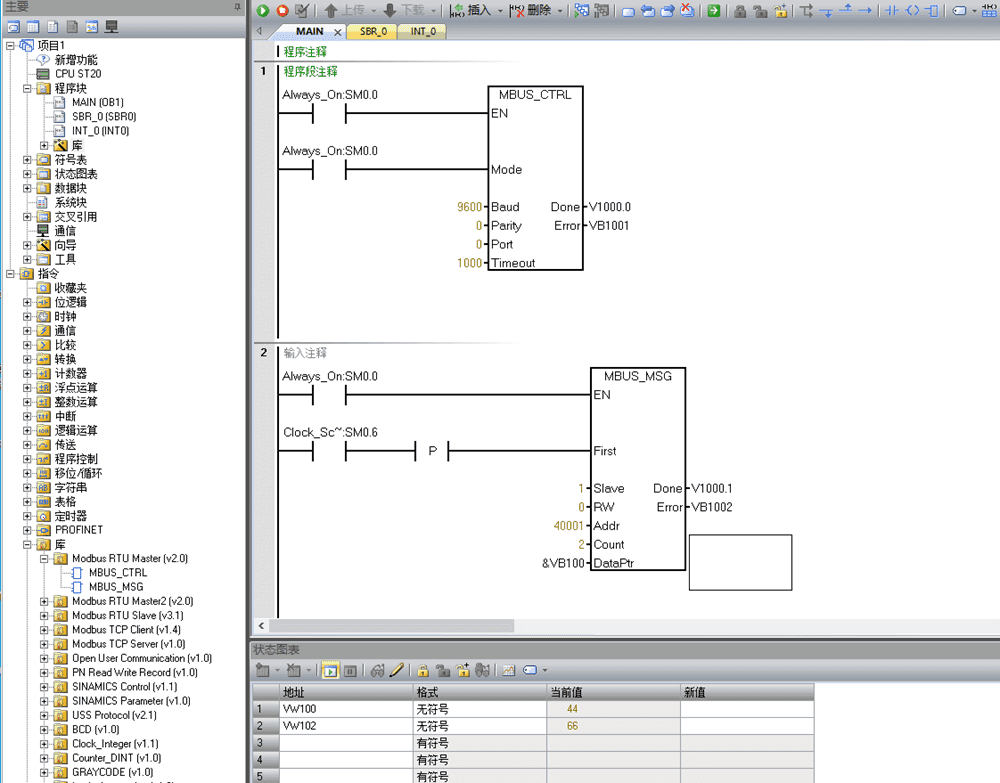1000x783 pixels.
Task: Click the red STOP button in toolbar
Action: [282, 11]
